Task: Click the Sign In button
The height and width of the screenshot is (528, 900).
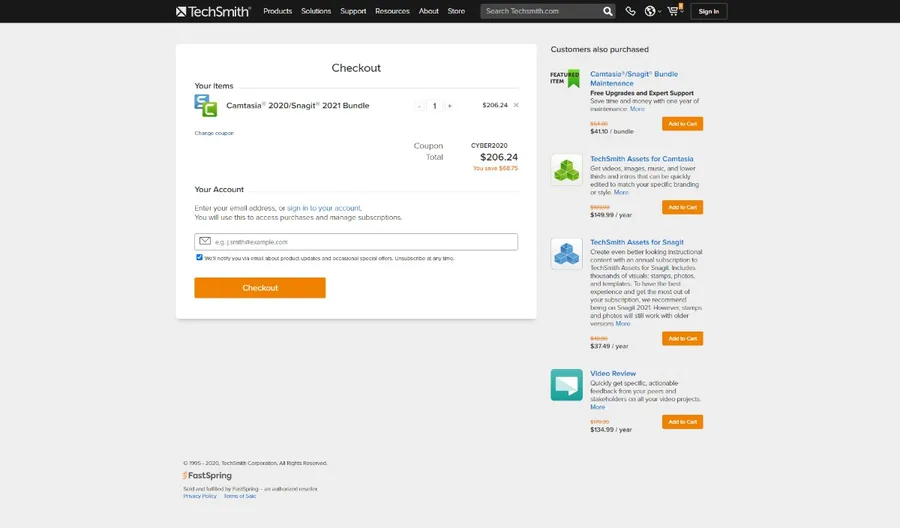Action: [x=709, y=11]
